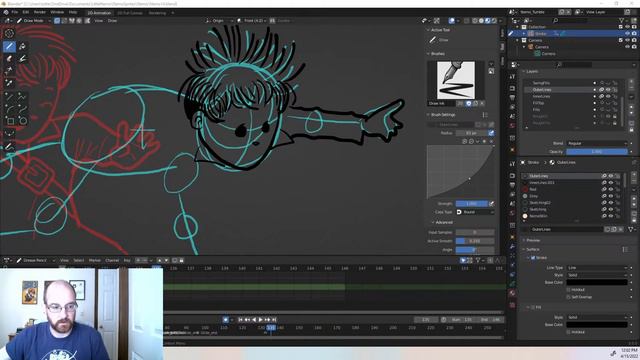Screen dimensions: 640x360
Task: Hide the InnerLines layer
Action: 608,96
